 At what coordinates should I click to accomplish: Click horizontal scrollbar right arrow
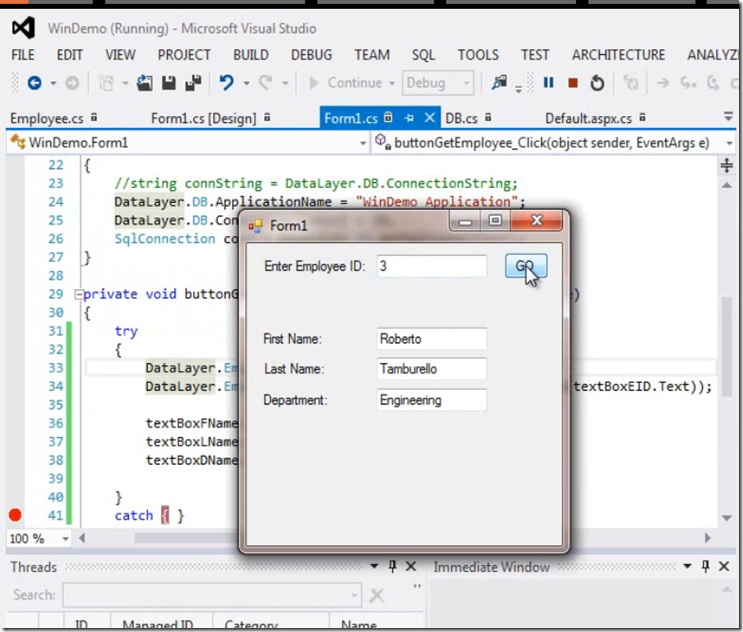707,538
